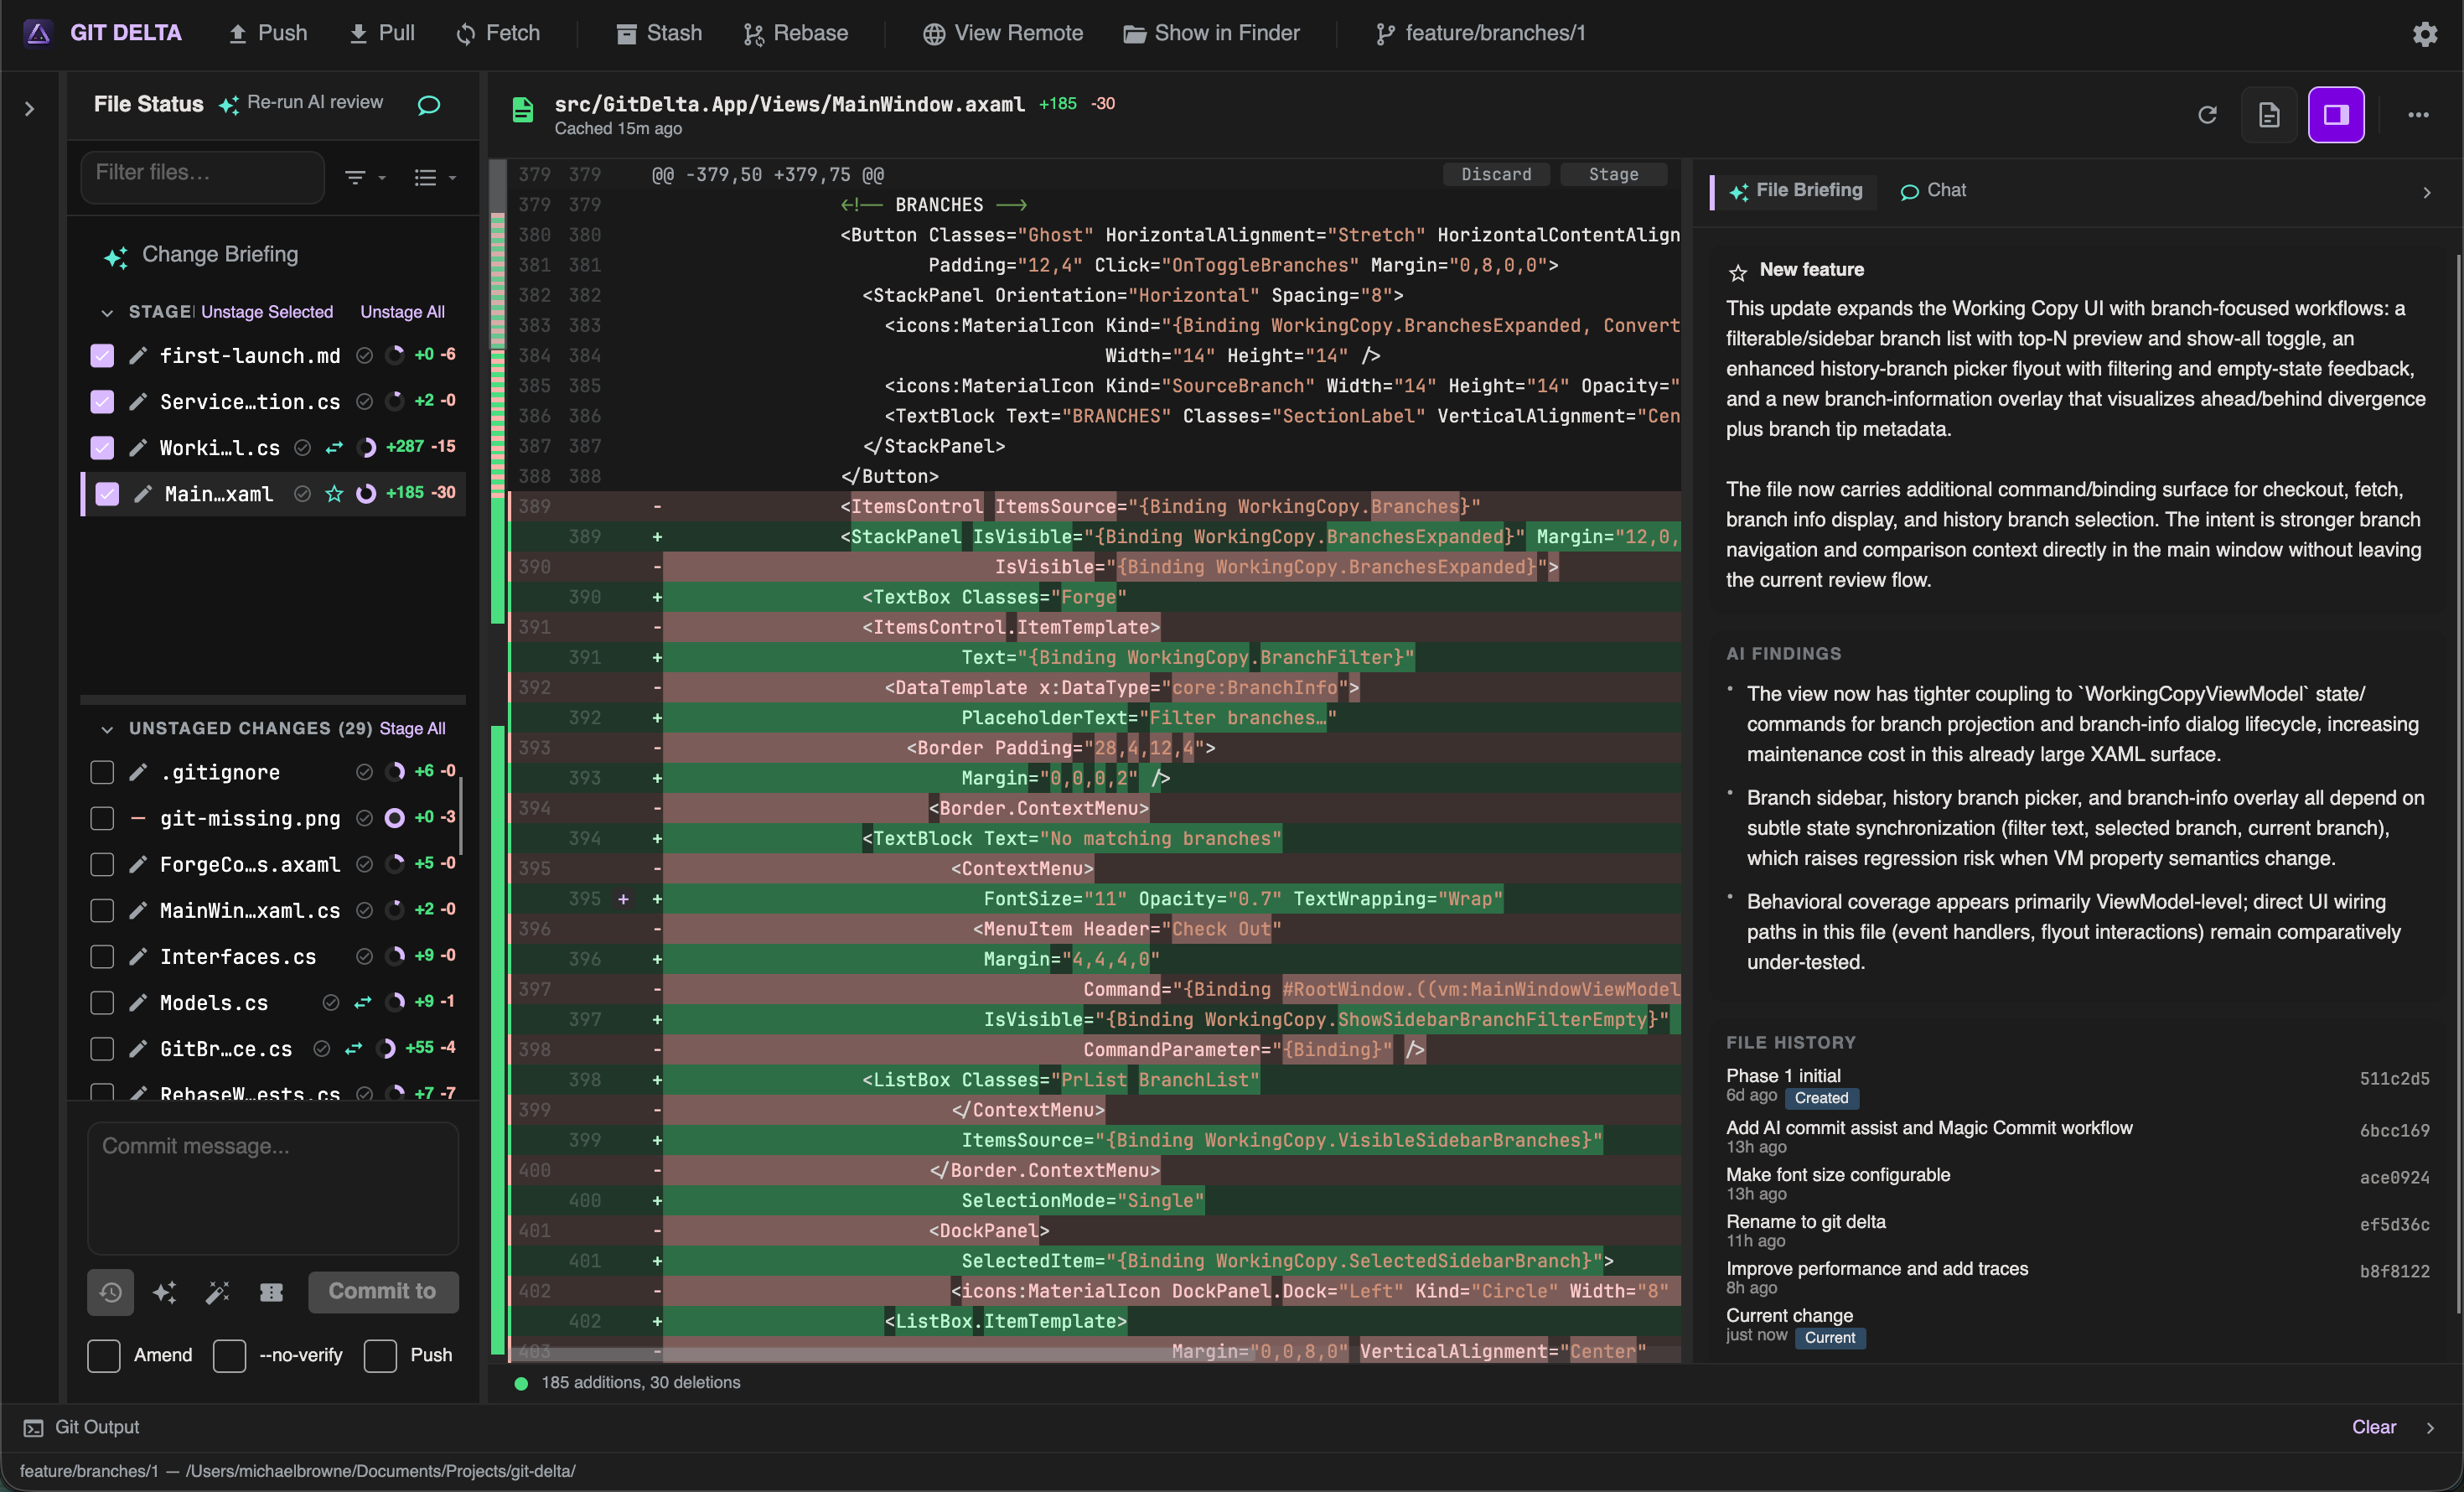
Task: Click the pencil icon beside first-launch.md
Action: [x=139, y=356]
